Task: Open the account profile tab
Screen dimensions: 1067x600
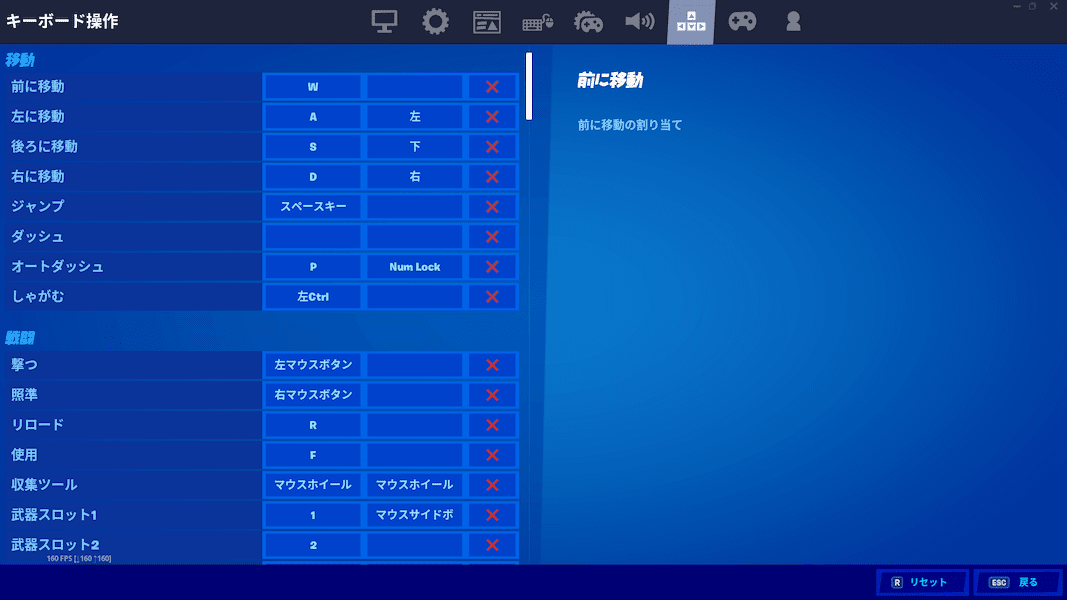Action: 793,22
